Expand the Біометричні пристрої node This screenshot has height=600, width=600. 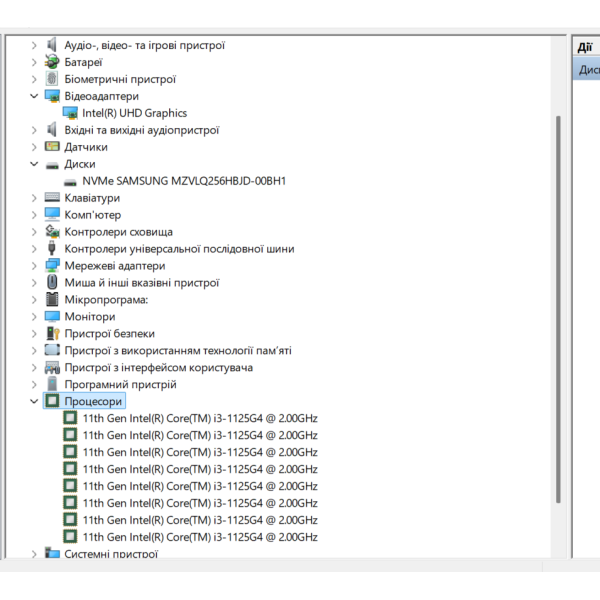tap(34, 79)
